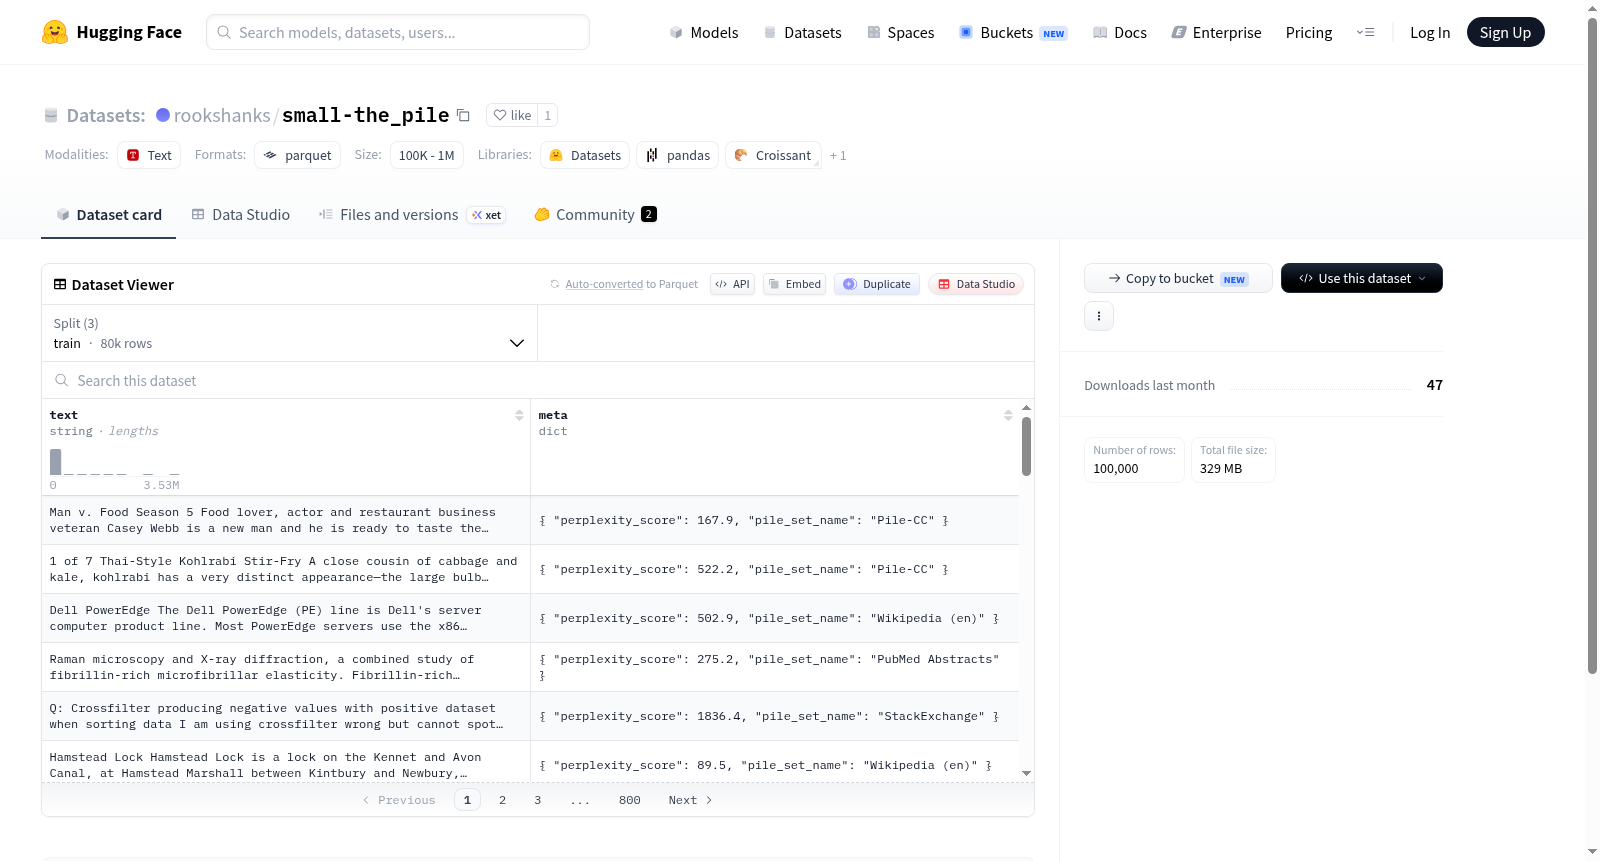Show the +1 additional libraries
The image size is (1600, 861).
[x=838, y=155]
